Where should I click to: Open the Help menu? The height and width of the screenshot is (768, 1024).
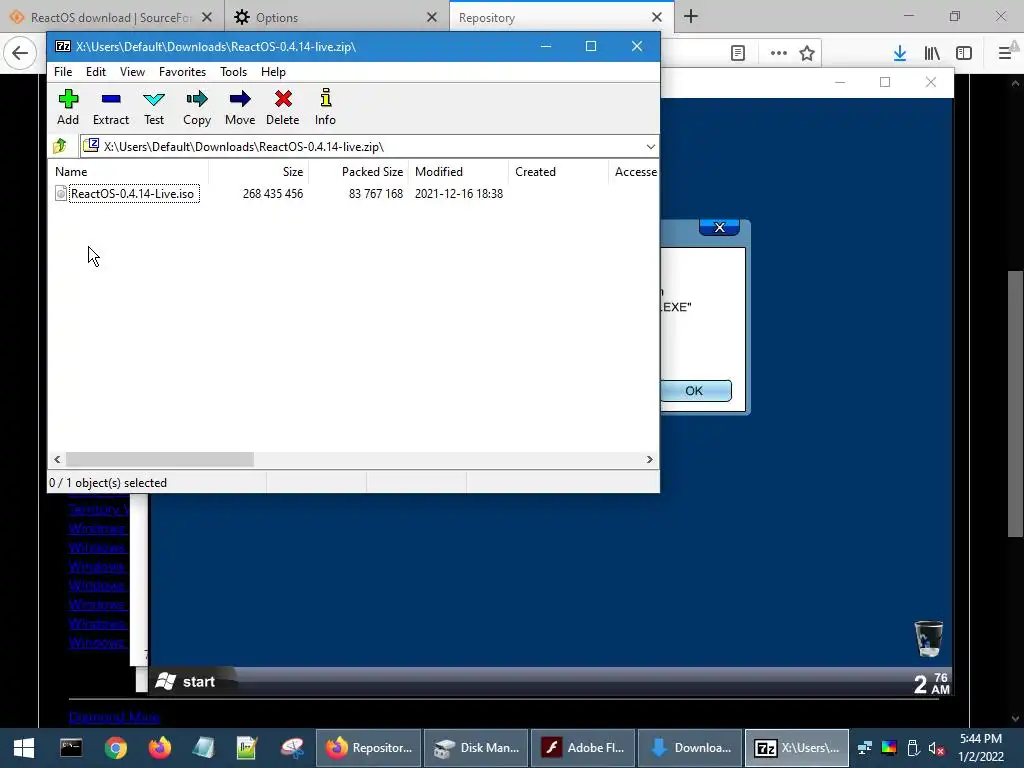click(x=273, y=72)
